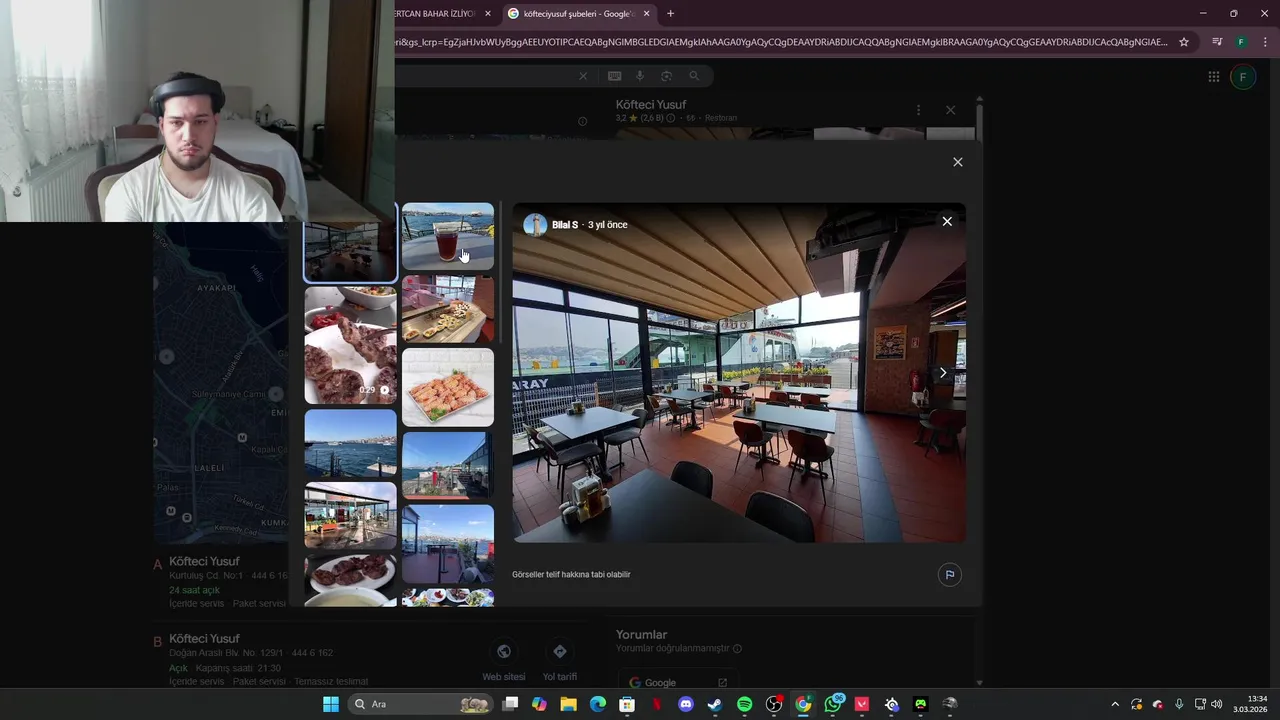The height and width of the screenshot is (720, 1280).
Task: Open Microsoft Edge from the taskbar
Action: (x=597, y=704)
